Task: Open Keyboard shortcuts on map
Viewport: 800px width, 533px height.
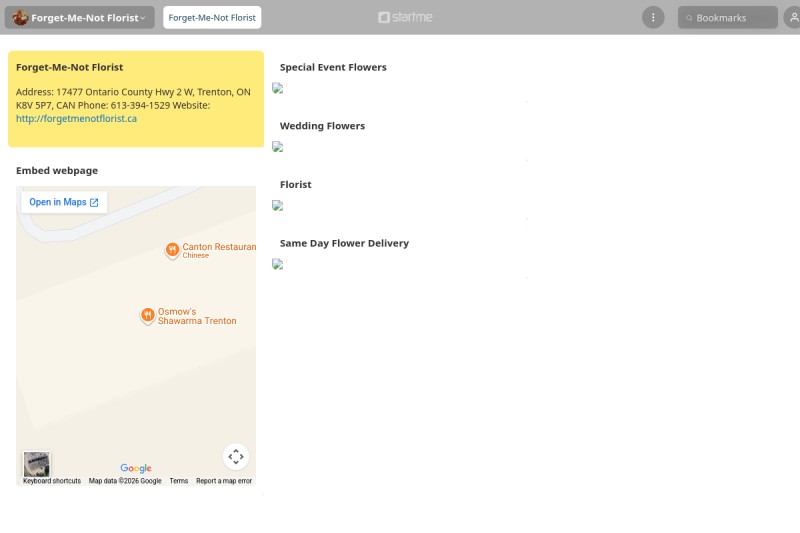Action: [52, 481]
